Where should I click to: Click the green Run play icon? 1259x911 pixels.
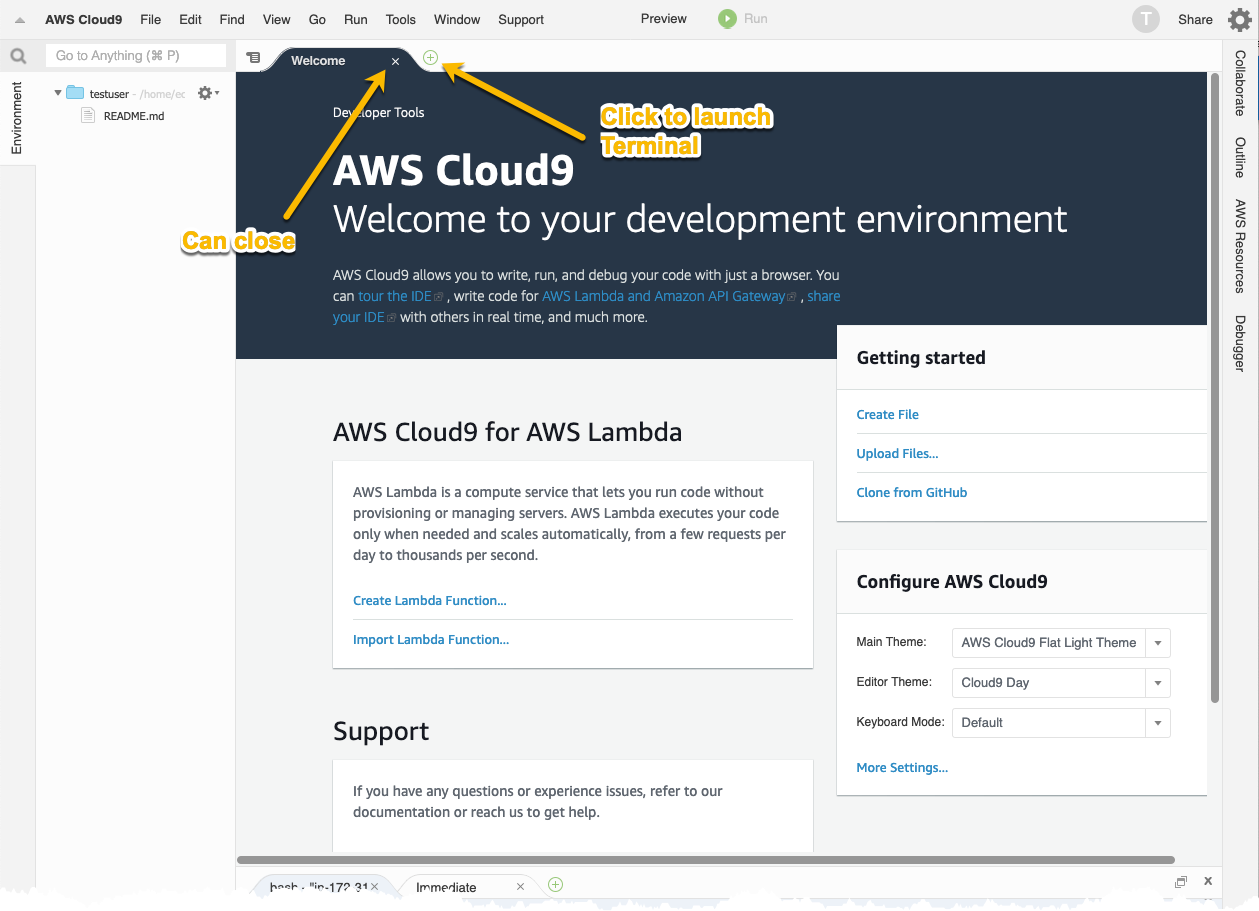pos(727,19)
